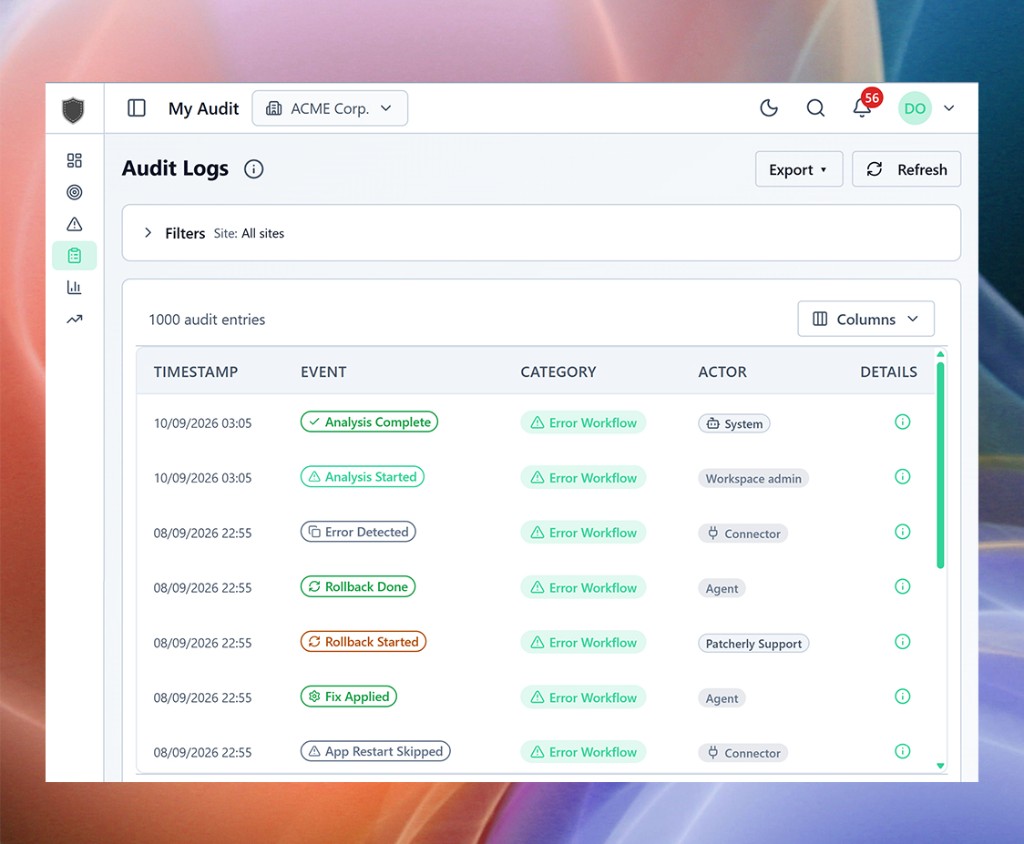Click the System actor tag
This screenshot has width=1024, height=844.
(x=734, y=424)
